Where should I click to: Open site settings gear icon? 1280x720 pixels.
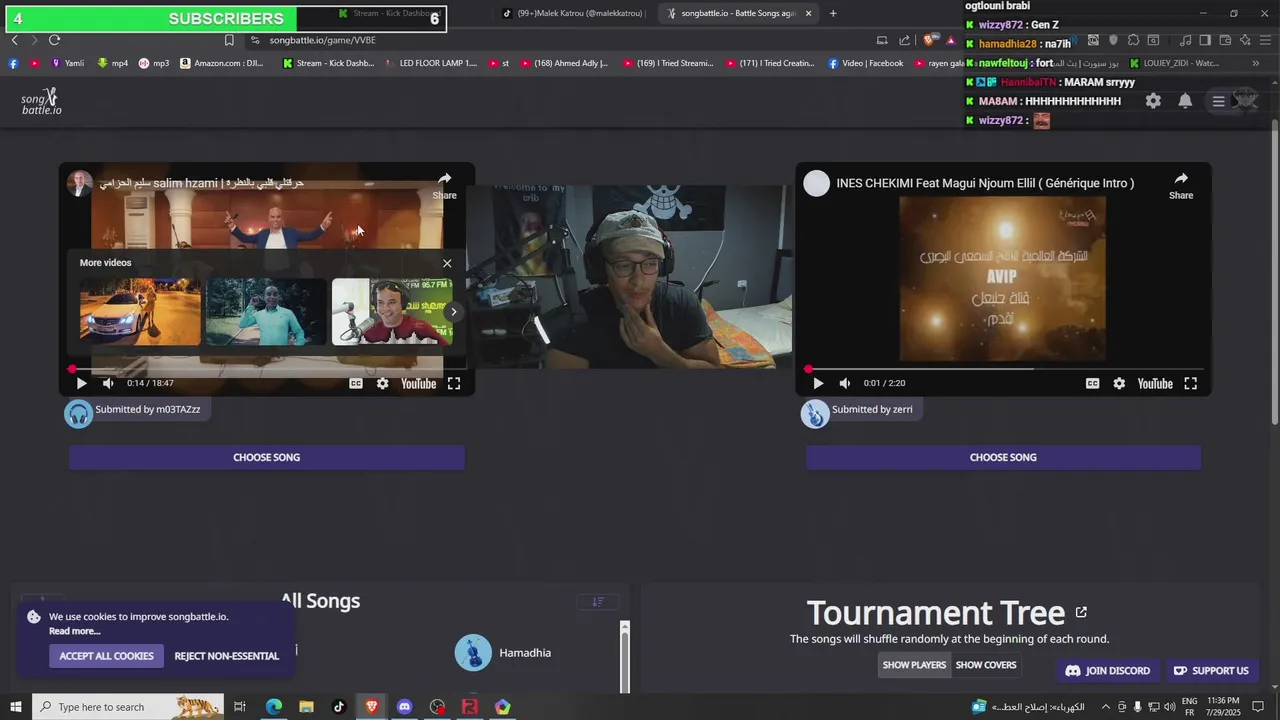(1153, 101)
